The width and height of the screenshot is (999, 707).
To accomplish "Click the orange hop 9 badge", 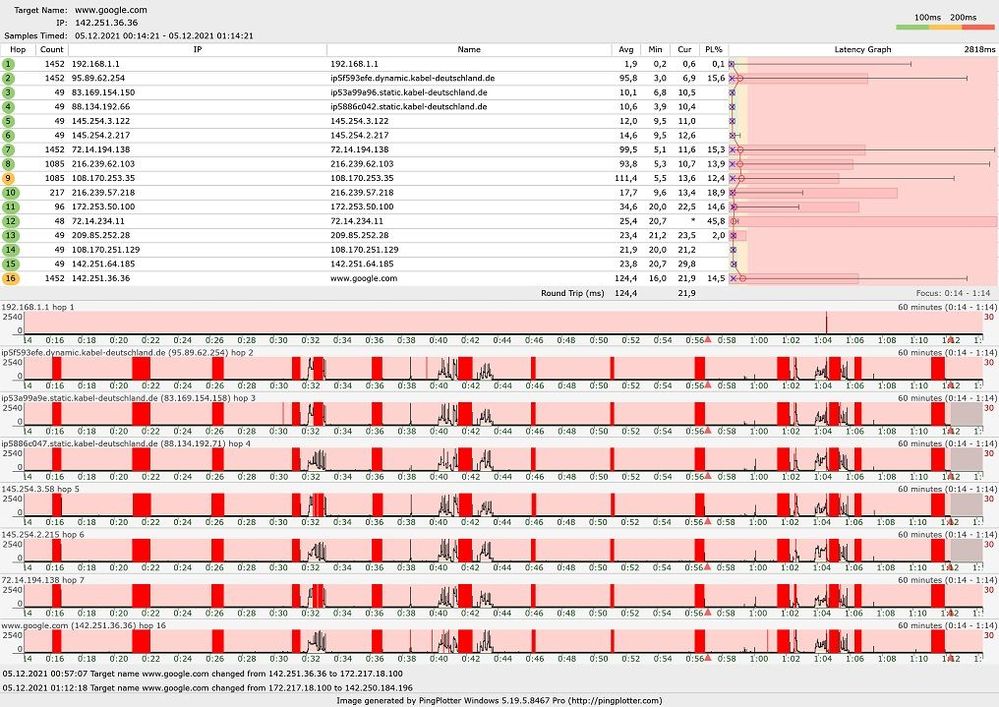I will point(8,178).
